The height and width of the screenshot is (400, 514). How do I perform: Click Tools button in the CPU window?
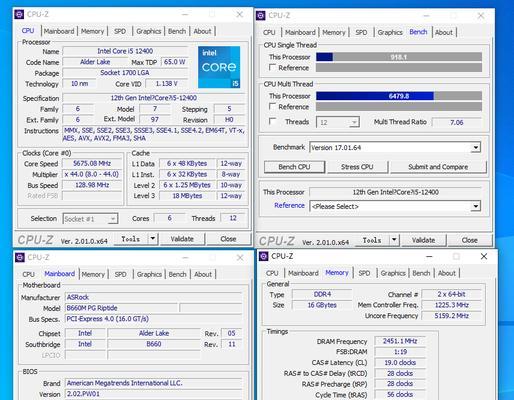(131, 239)
